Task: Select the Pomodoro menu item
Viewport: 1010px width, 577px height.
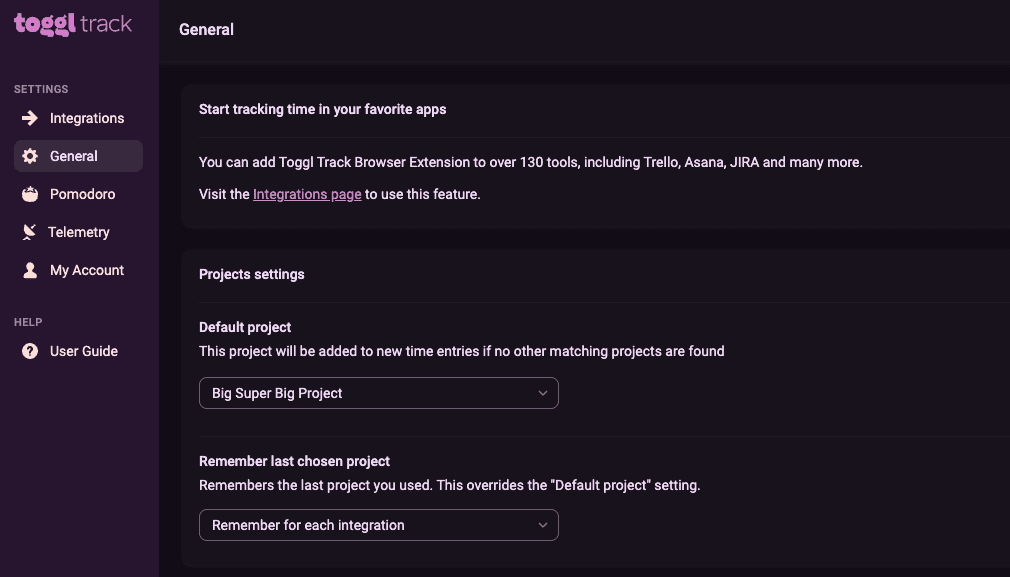Action: coord(79,194)
